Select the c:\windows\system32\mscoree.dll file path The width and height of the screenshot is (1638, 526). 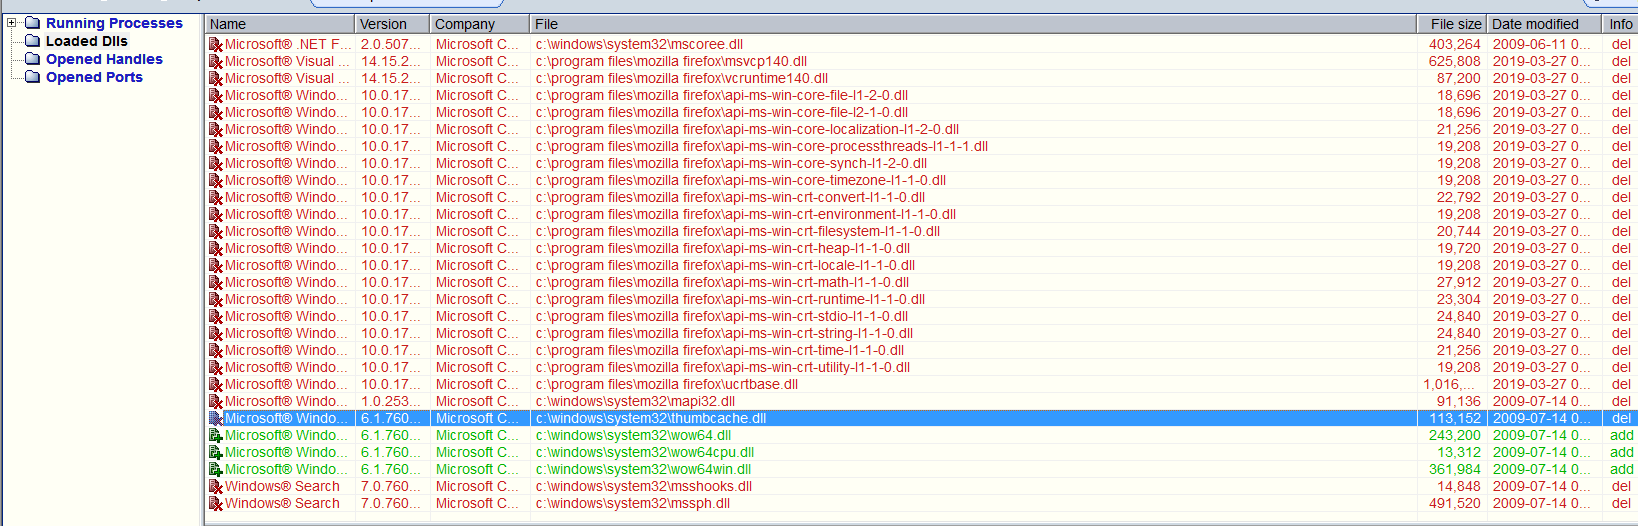click(x=639, y=44)
